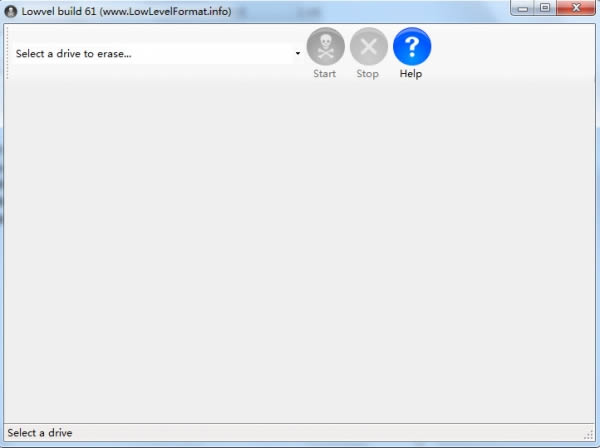Click the 'Select a drive' status bar text
This screenshot has height=448, width=600.
click(40, 433)
